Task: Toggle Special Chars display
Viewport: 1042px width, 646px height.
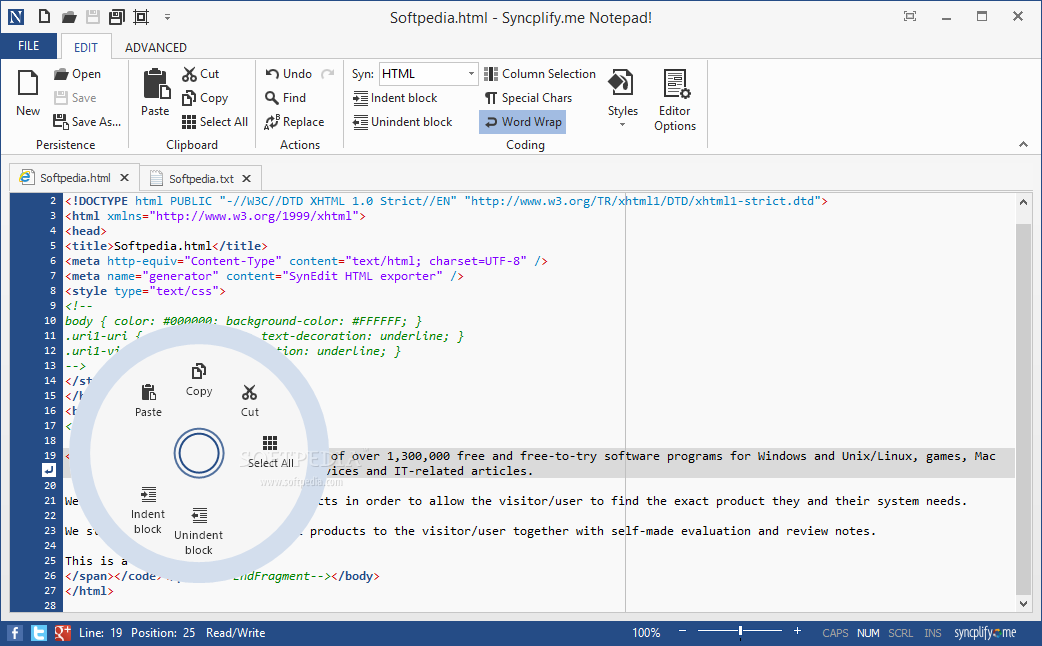Action: pyautogui.click(x=528, y=98)
